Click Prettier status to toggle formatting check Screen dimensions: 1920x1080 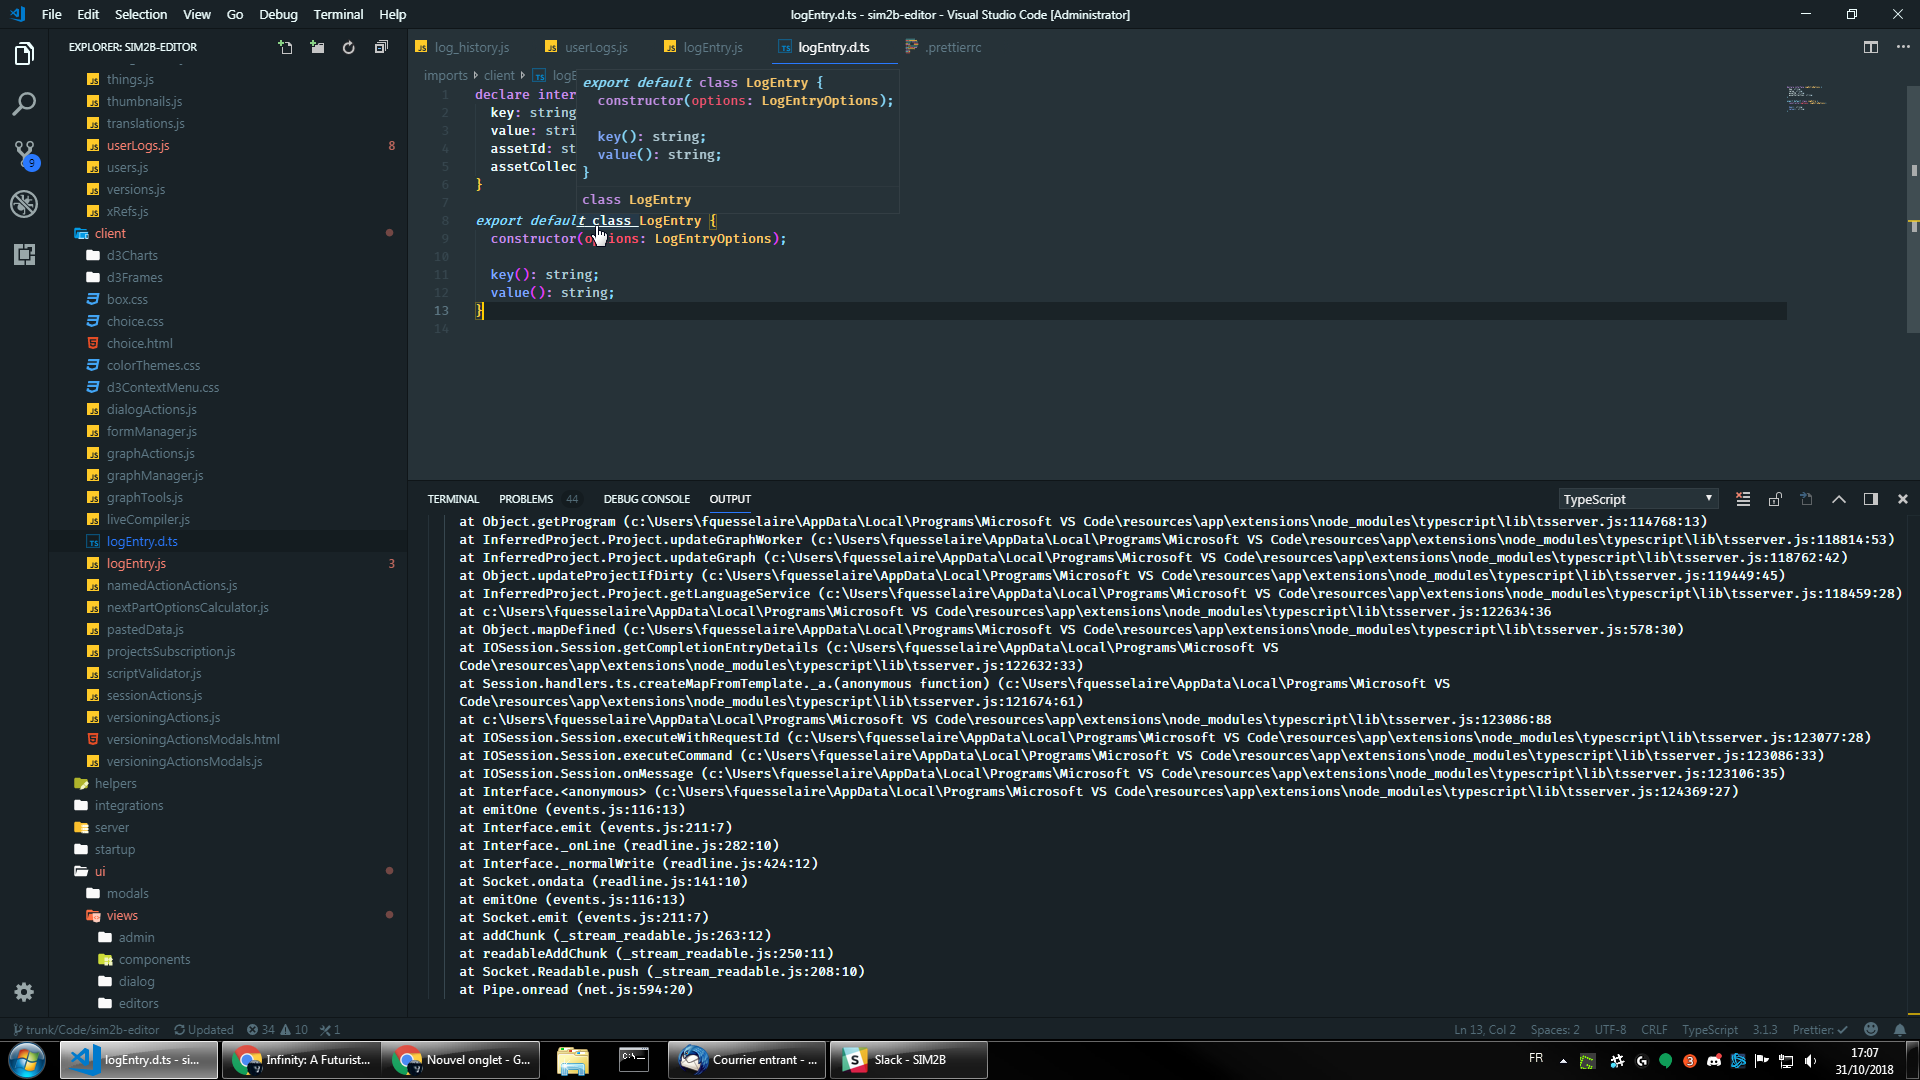coord(1820,1029)
